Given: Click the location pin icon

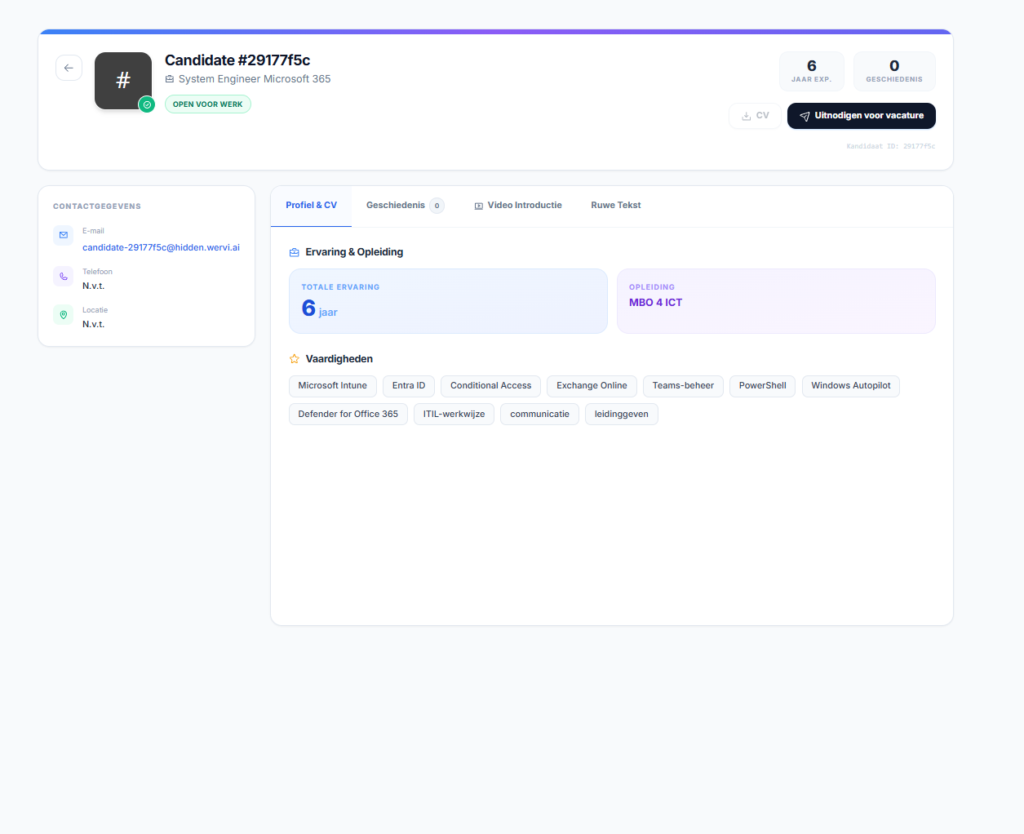Looking at the screenshot, I should coord(63,315).
